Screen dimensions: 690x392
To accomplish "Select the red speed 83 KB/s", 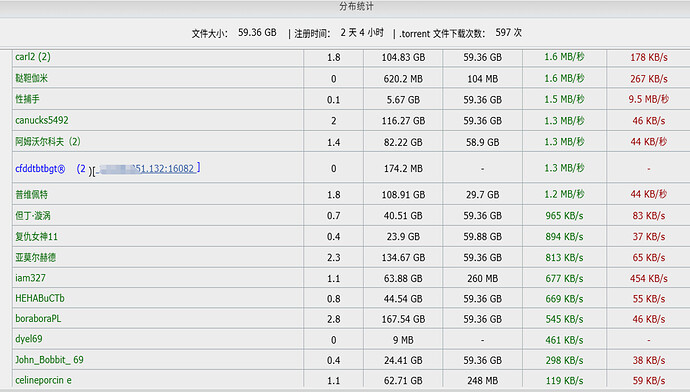I will click(x=649, y=216).
